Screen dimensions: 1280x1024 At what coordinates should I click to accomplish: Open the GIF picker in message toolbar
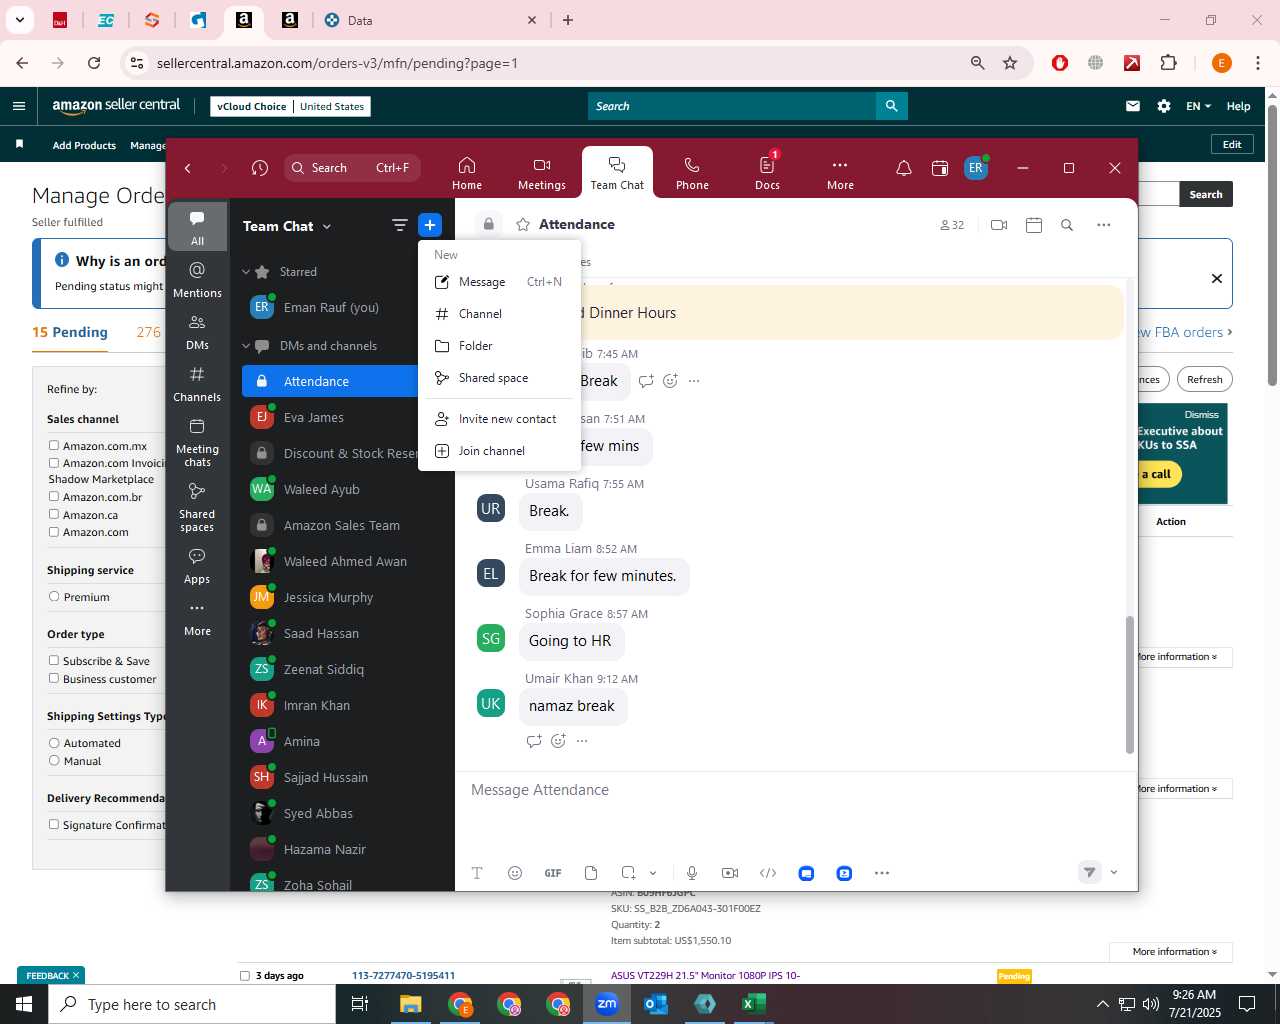pos(553,873)
